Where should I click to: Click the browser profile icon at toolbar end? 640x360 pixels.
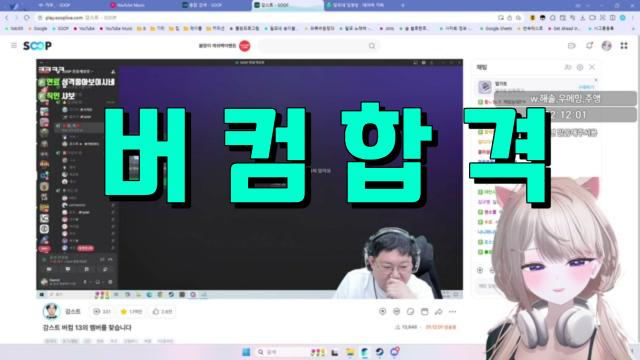pyautogui.click(x=622, y=18)
